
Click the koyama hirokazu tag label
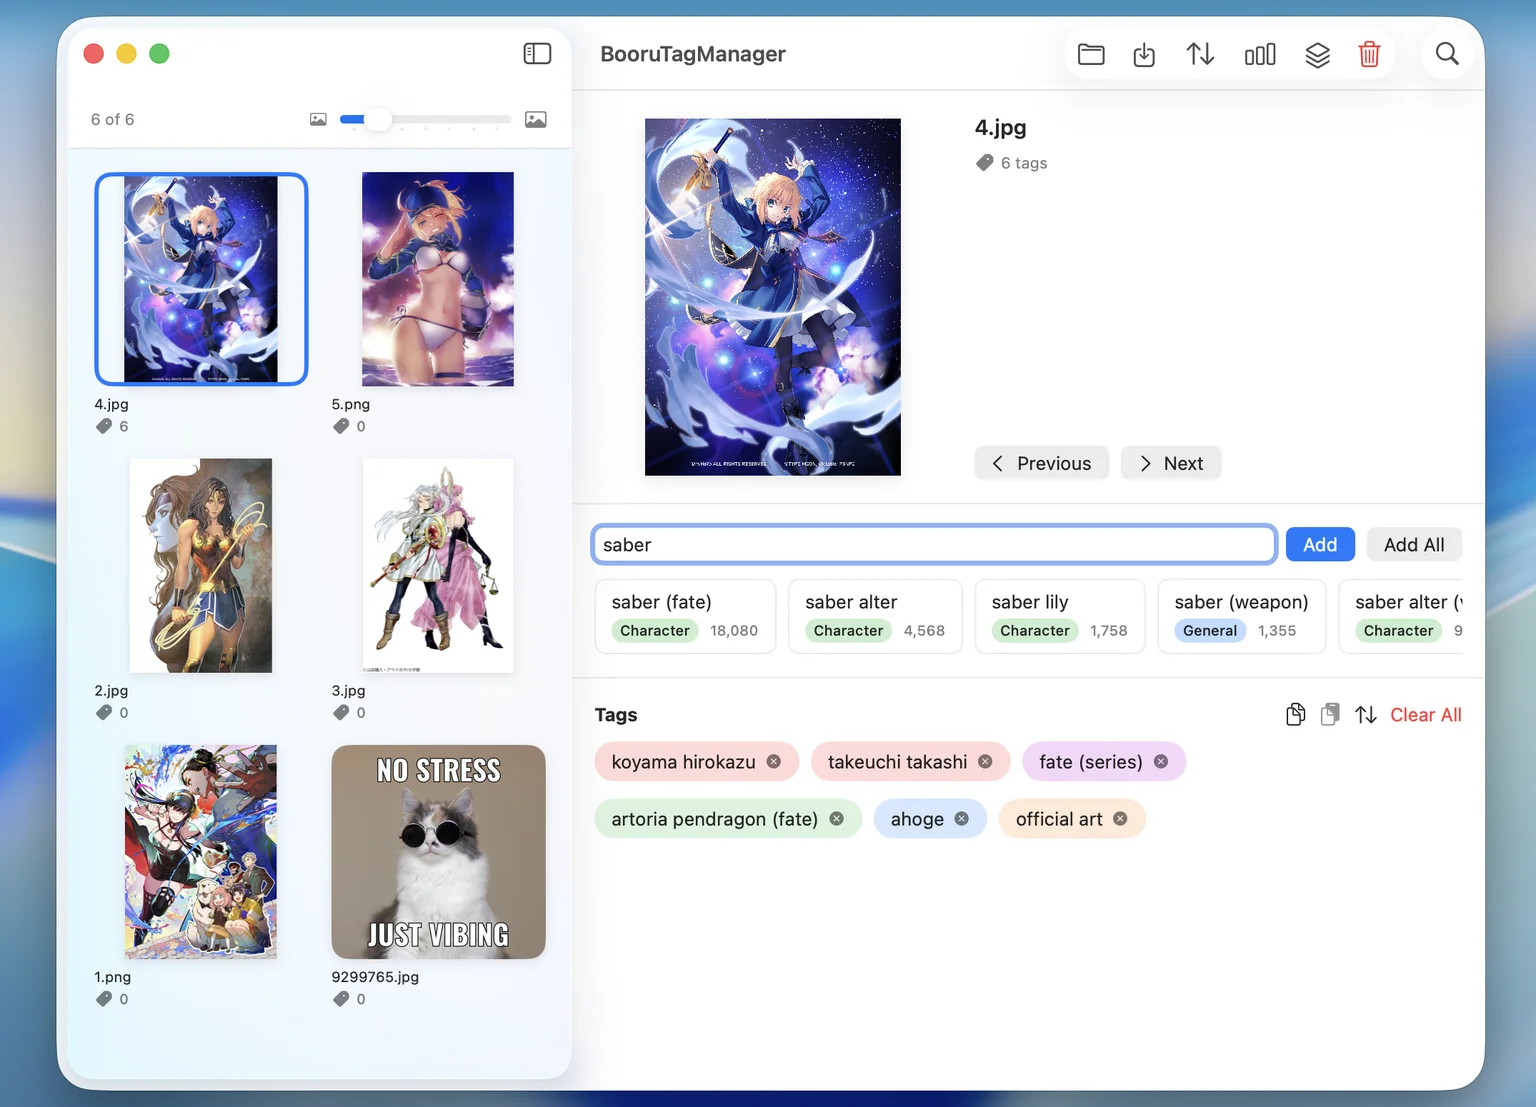coord(683,761)
